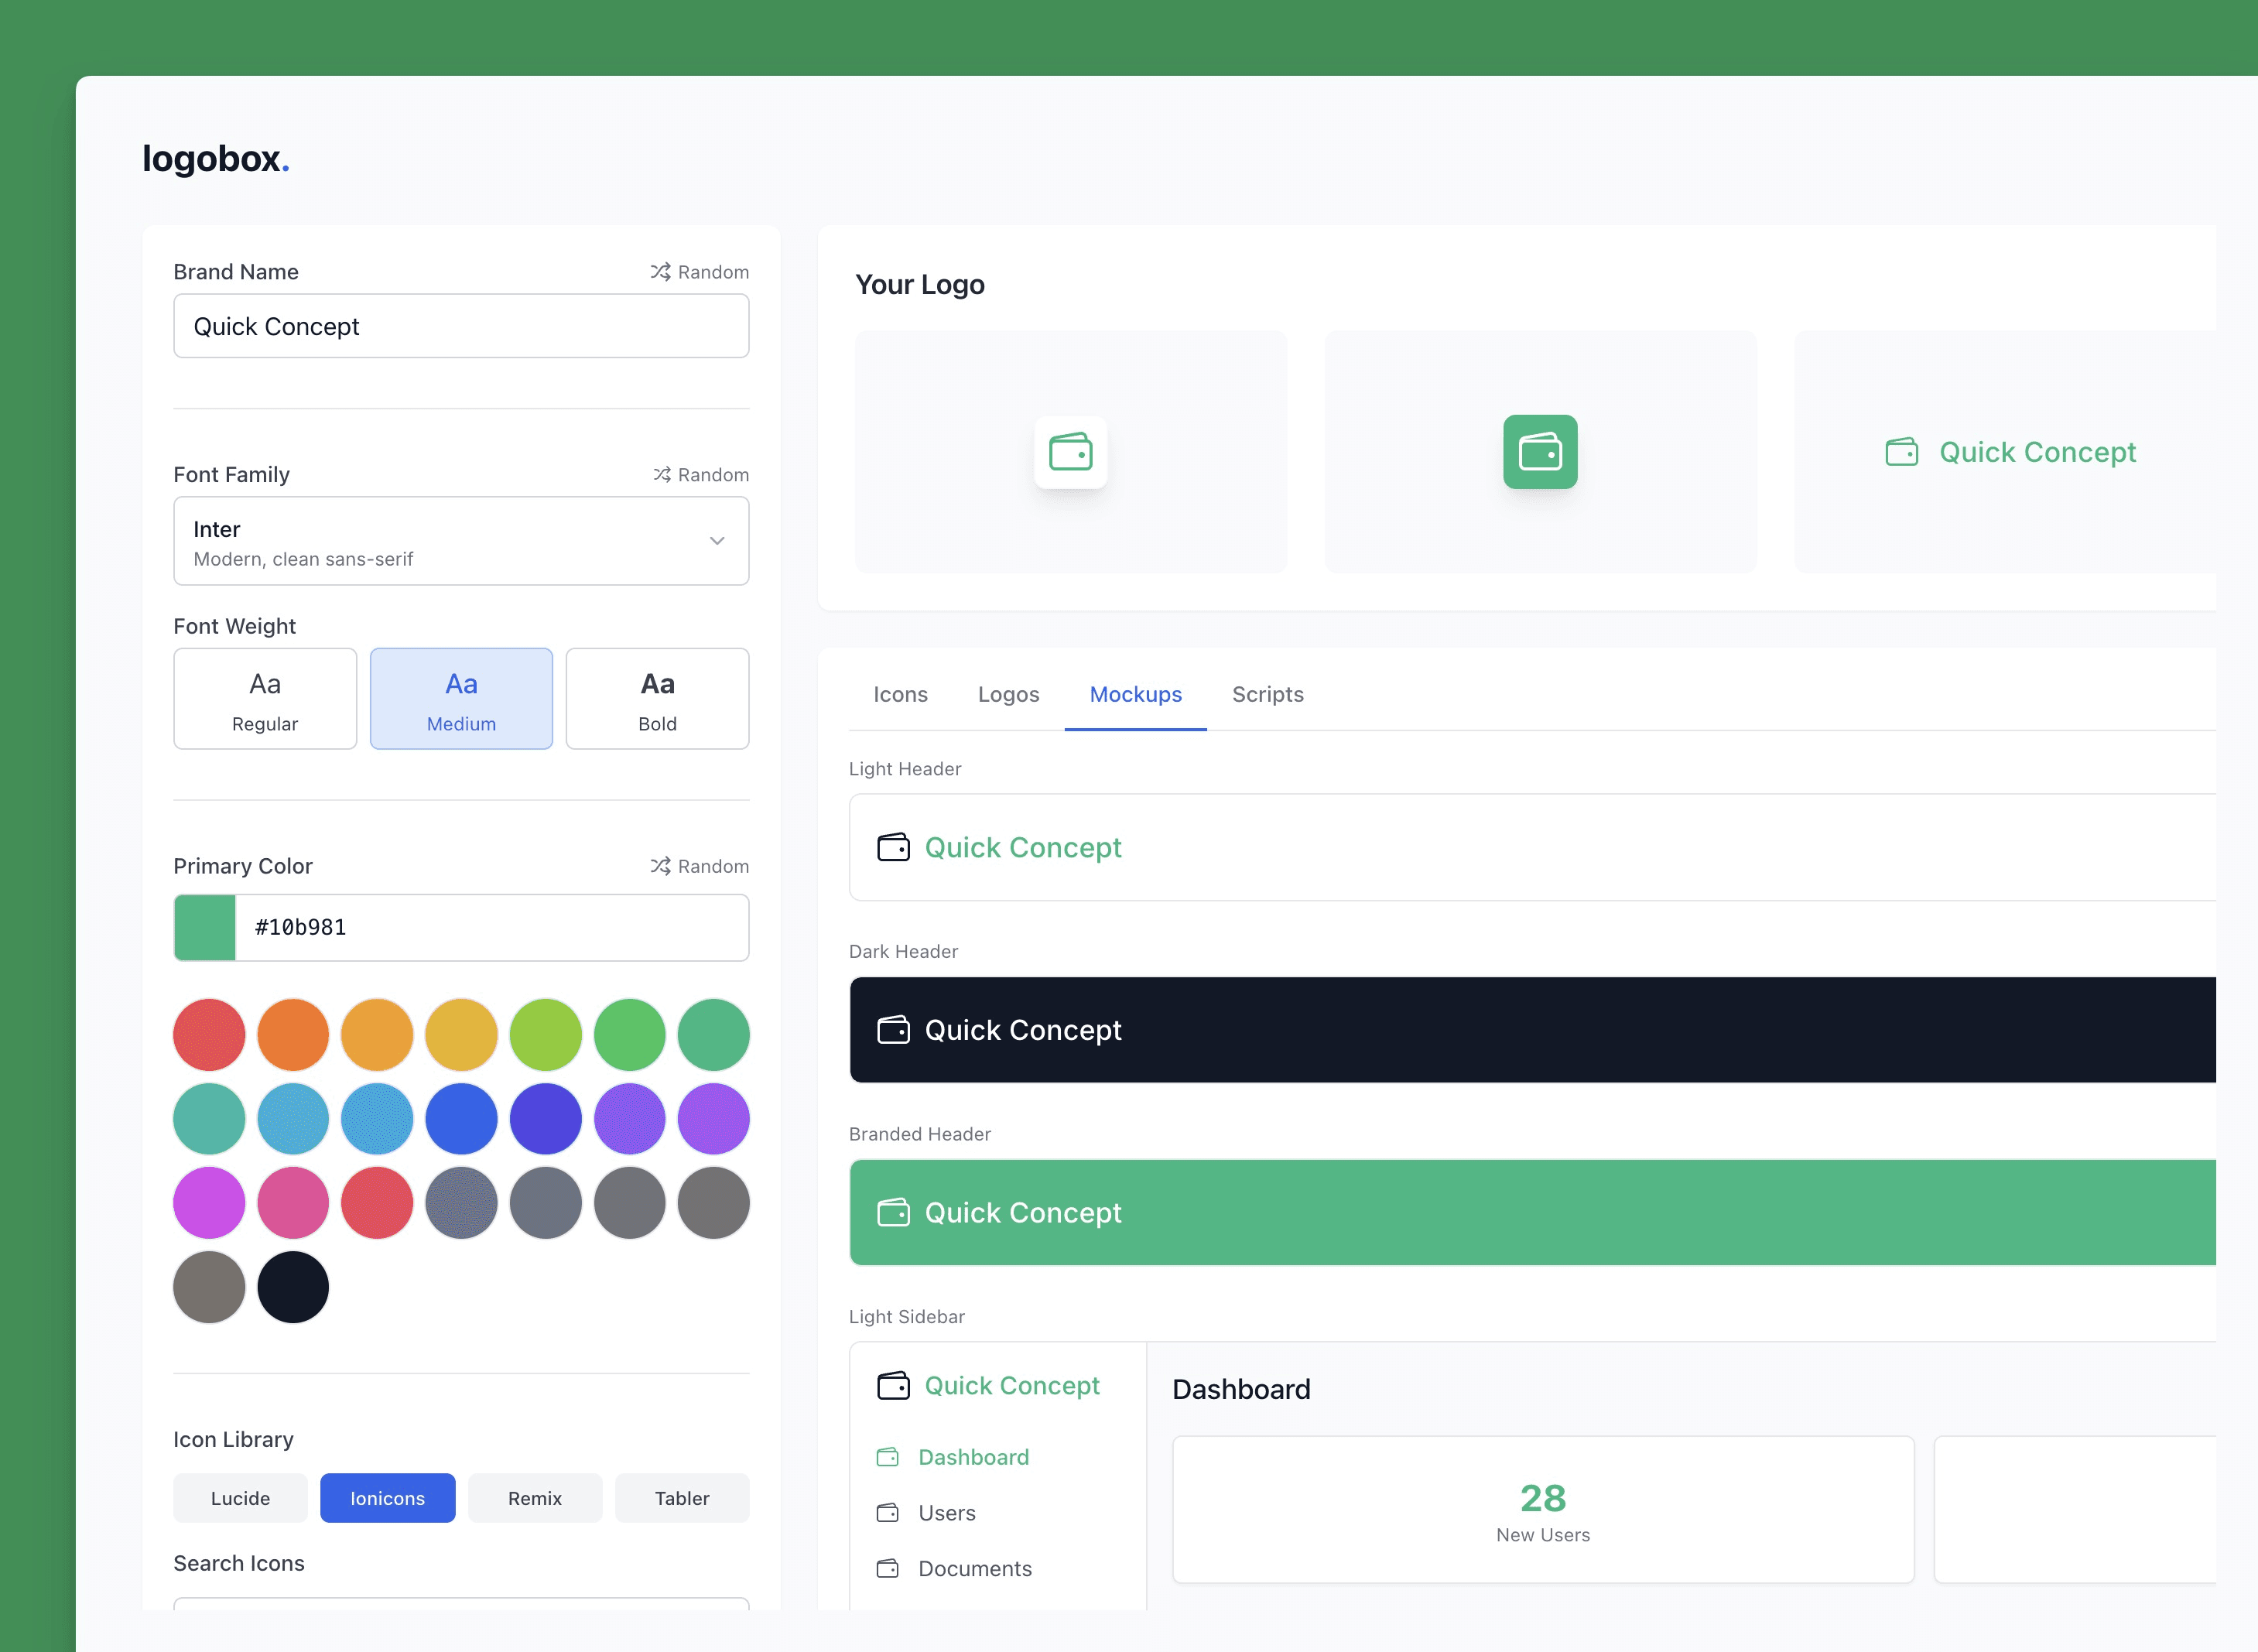2258x1652 pixels.
Task: Click the shuffle icon next to Primary Color
Action: click(x=660, y=866)
